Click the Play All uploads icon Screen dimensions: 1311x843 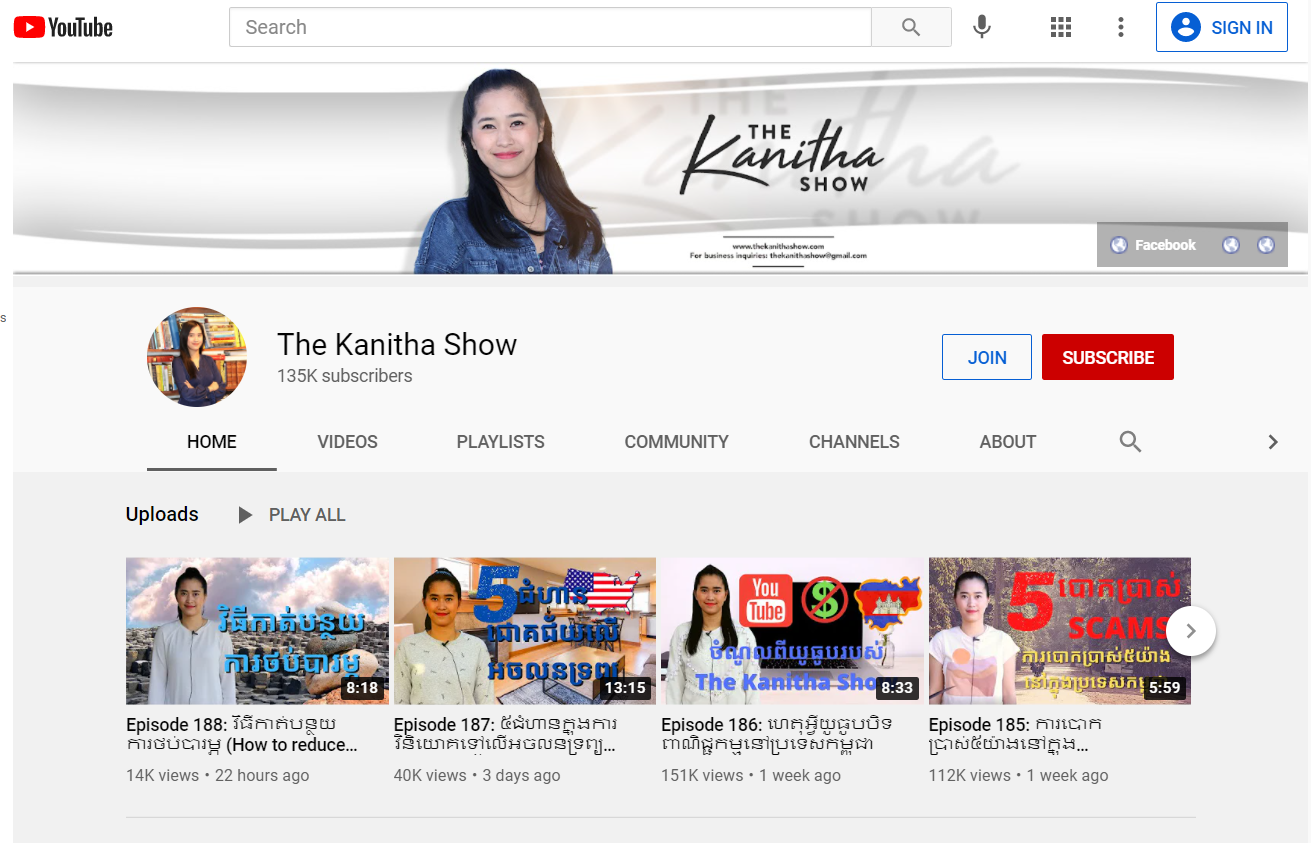click(245, 514)
